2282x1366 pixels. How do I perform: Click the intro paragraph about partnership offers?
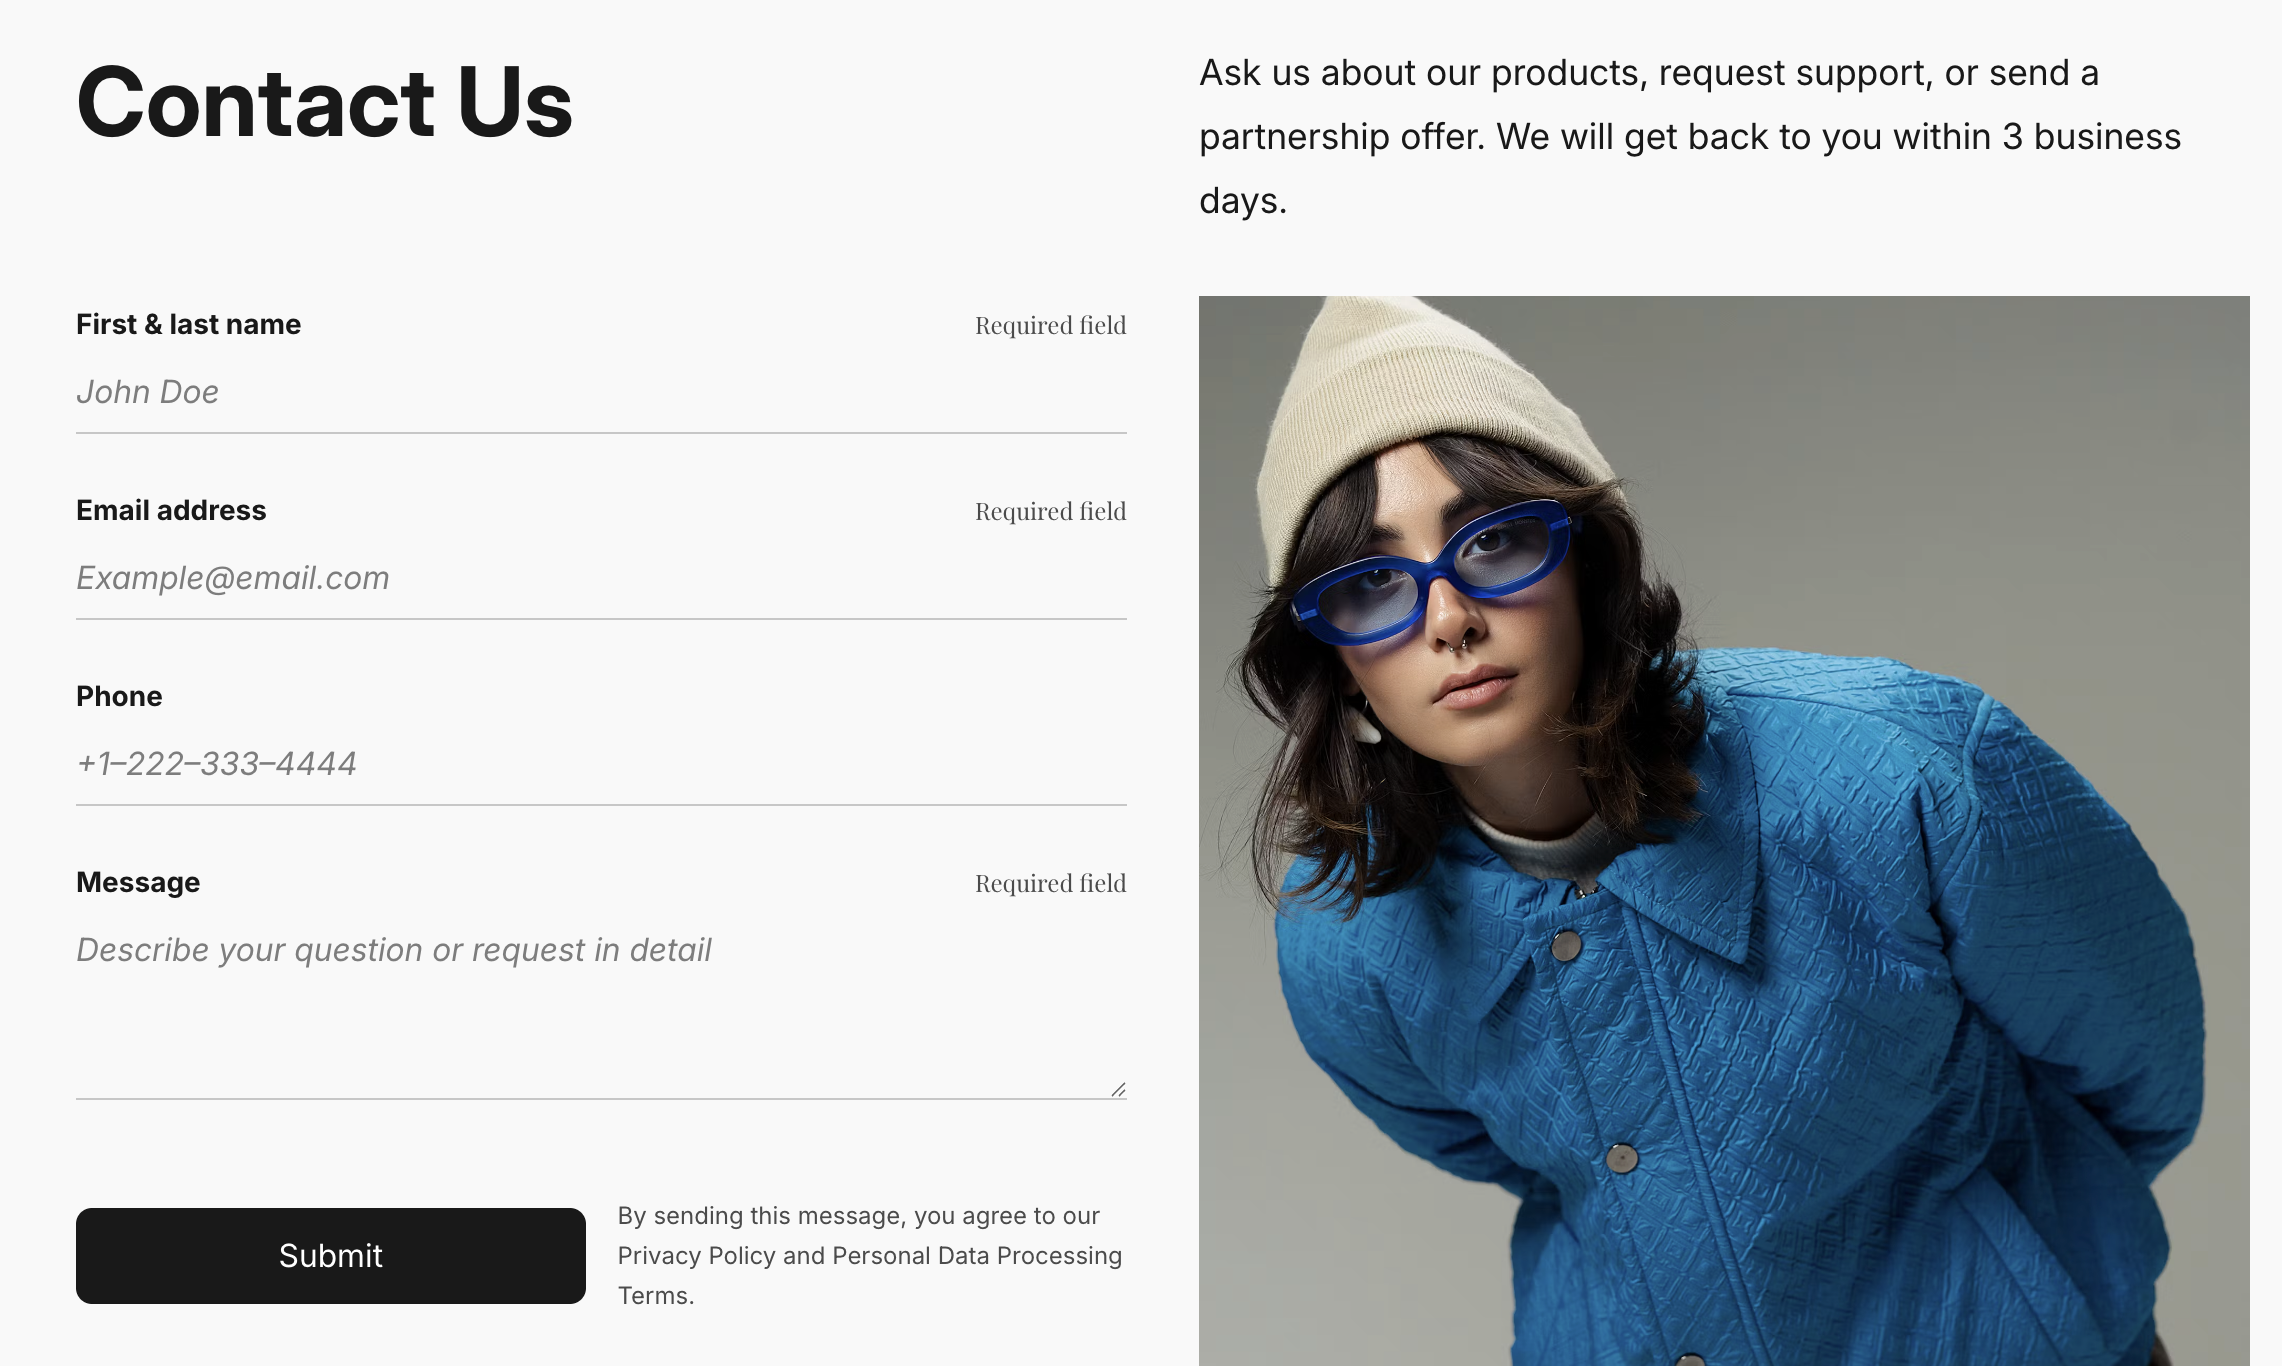tap(1690, 136)
